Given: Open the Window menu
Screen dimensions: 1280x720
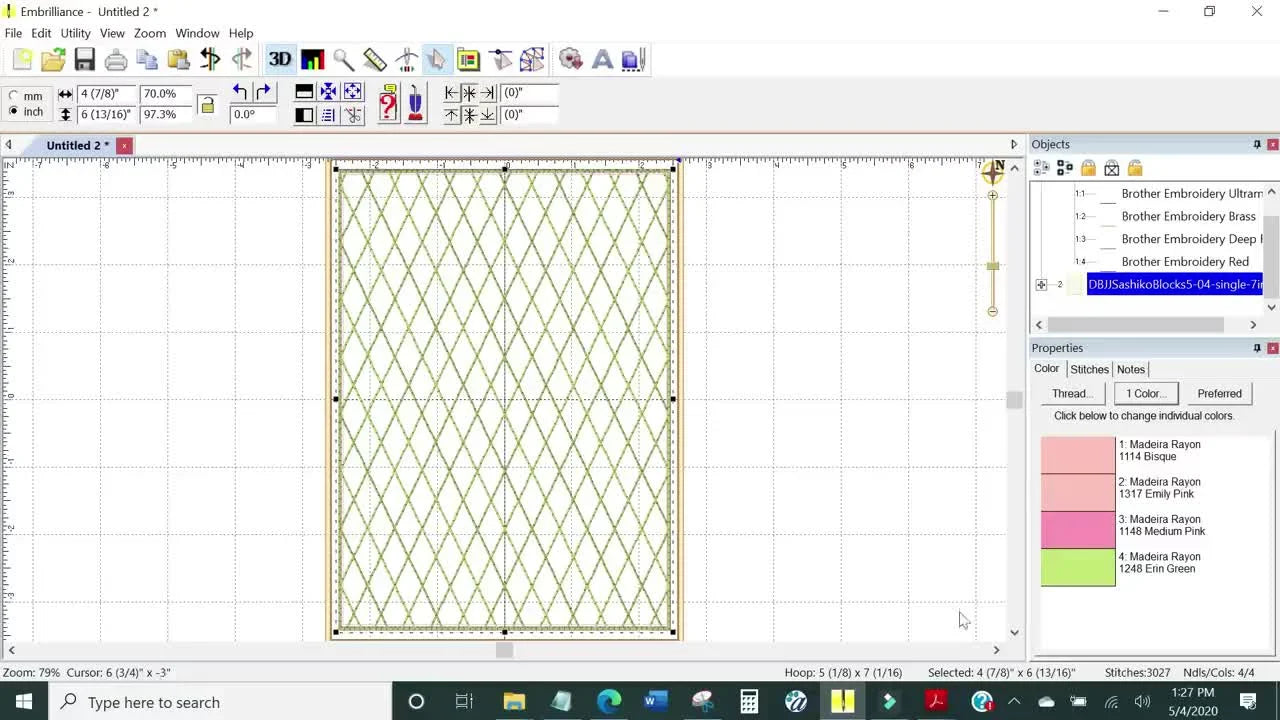Looking at the screenshot, I should (198, 33).
